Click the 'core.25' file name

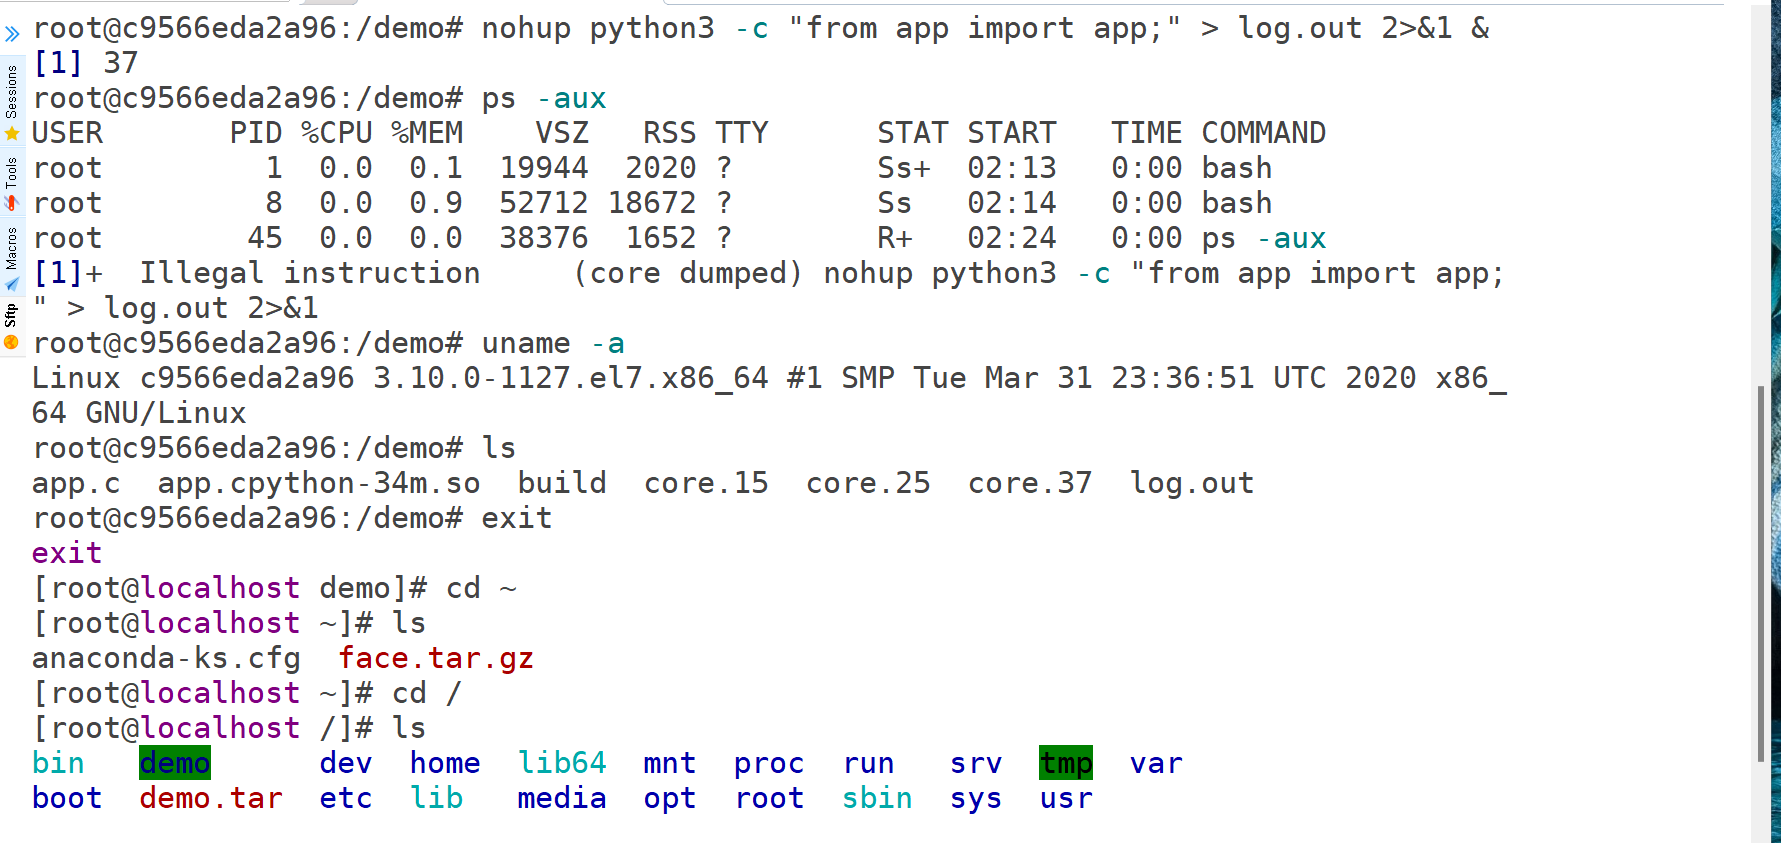(868, 483)
